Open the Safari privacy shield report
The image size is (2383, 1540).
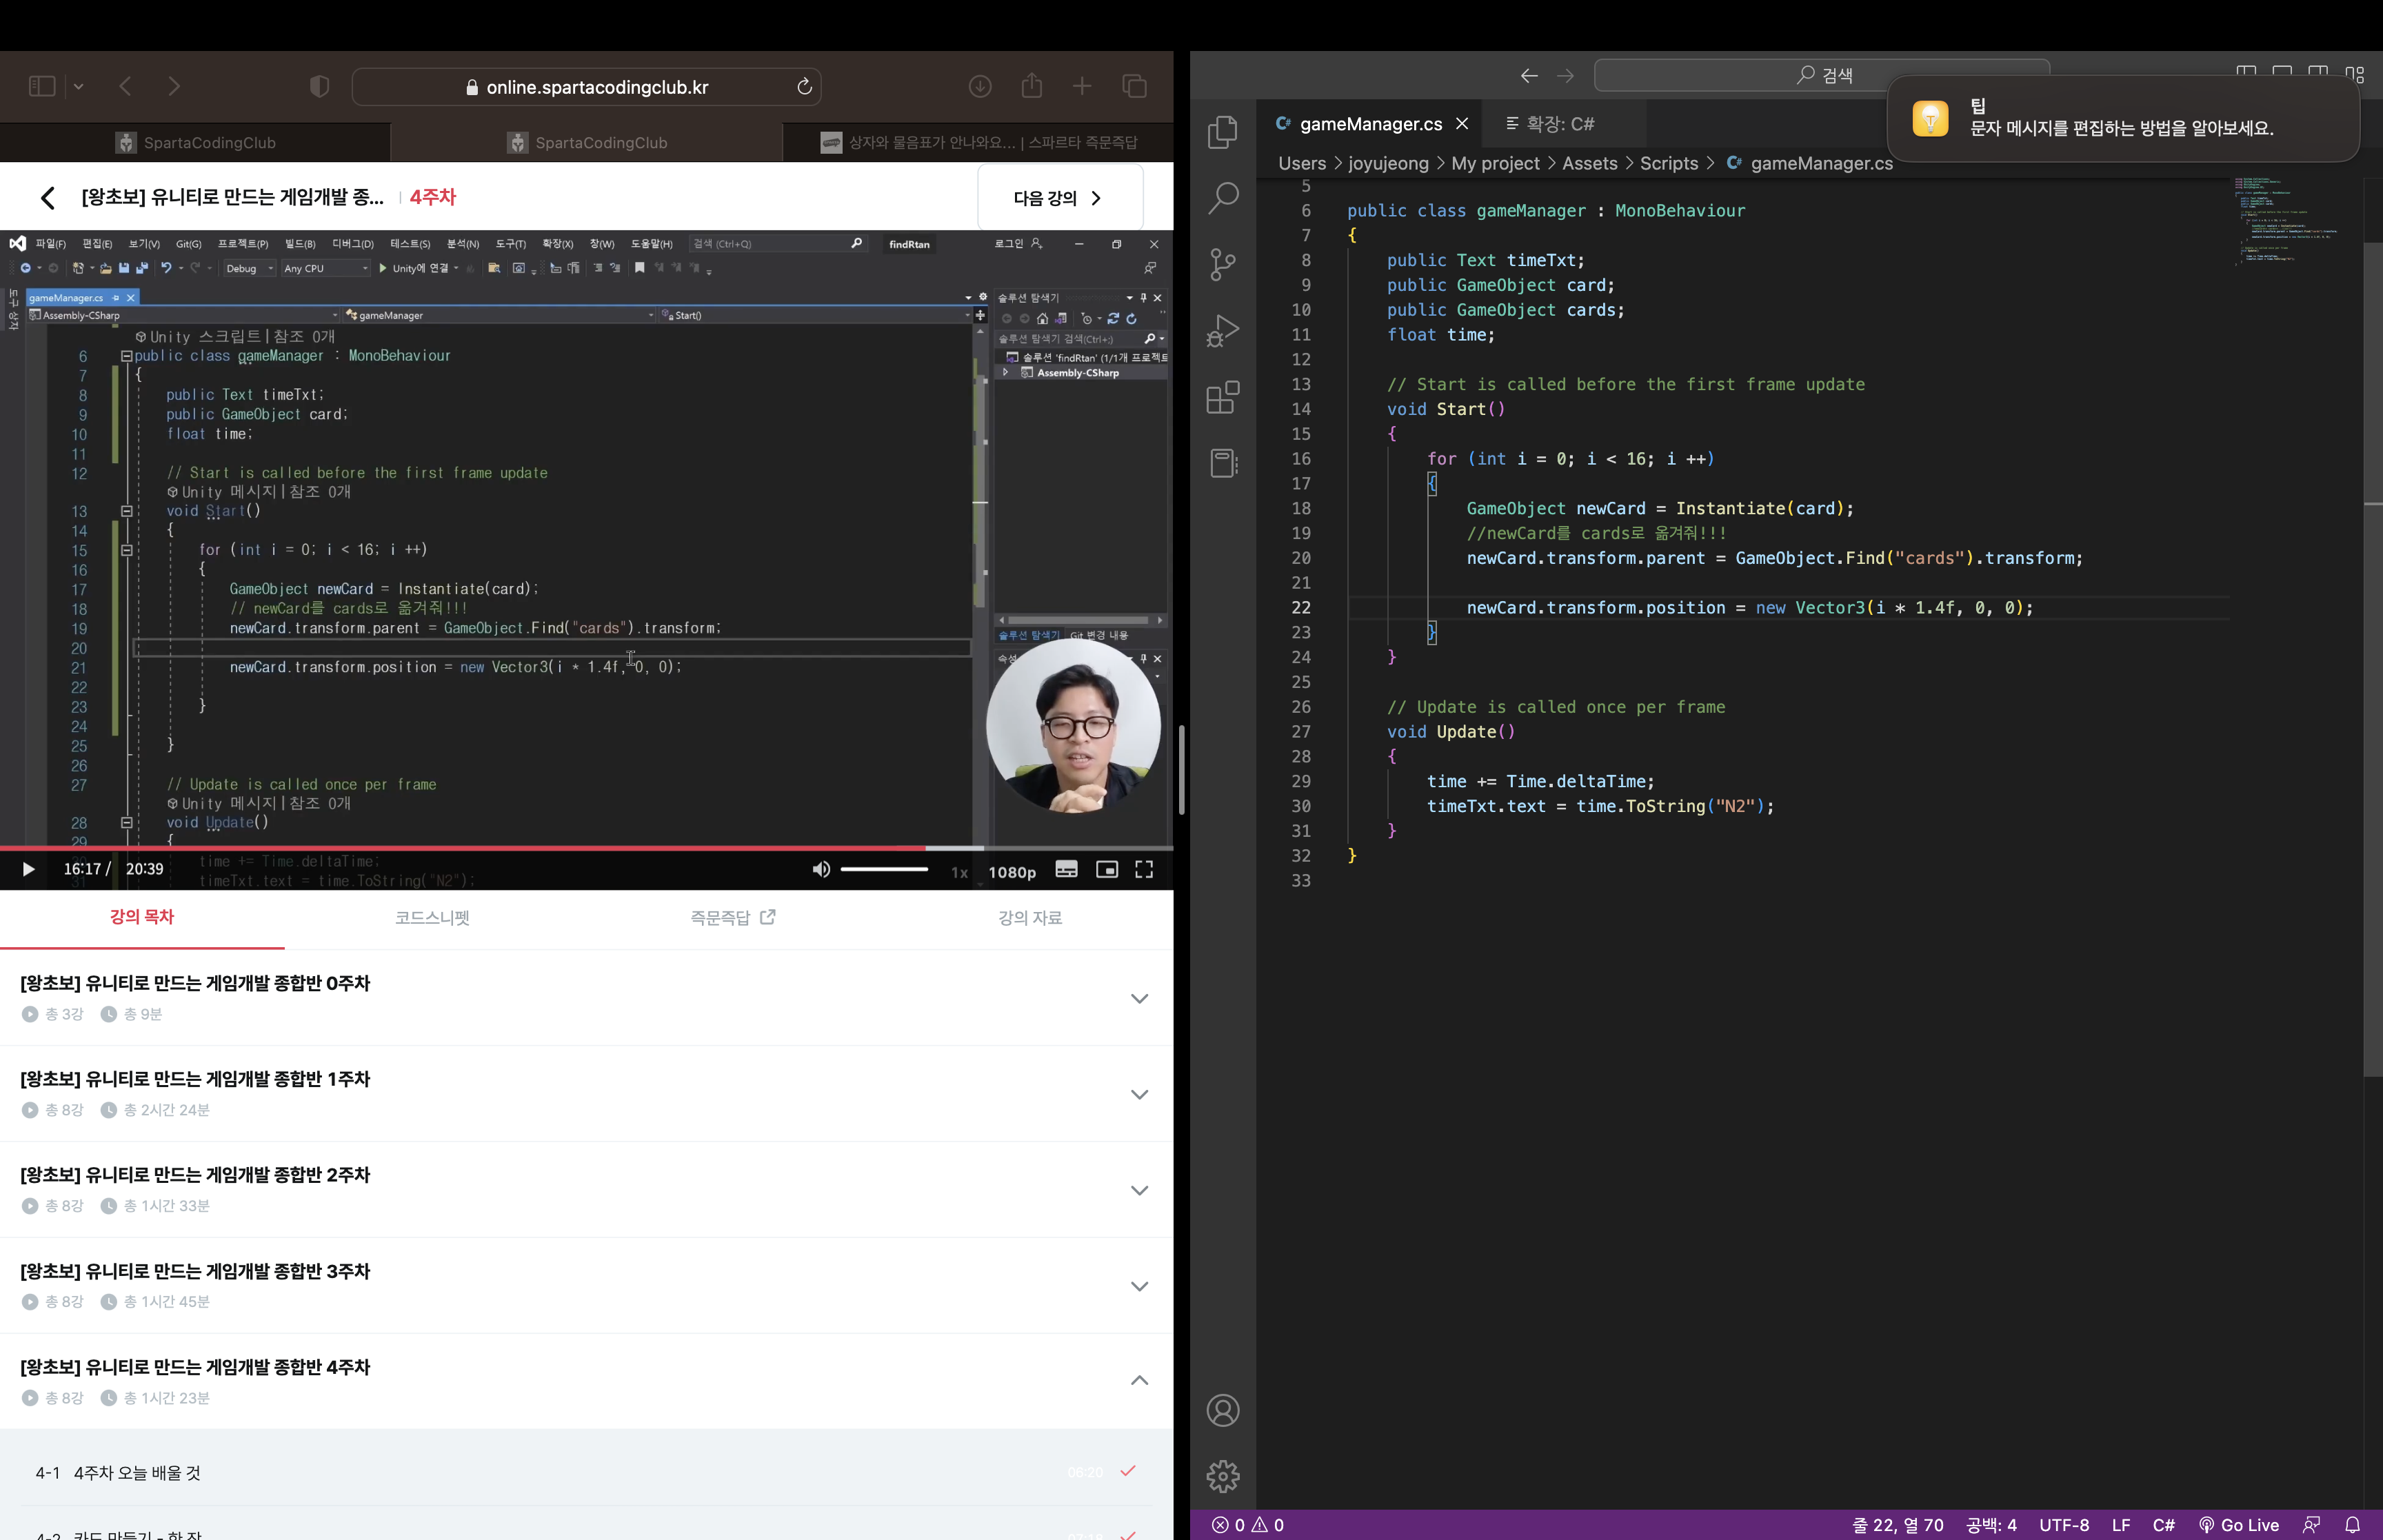(319, 86)
